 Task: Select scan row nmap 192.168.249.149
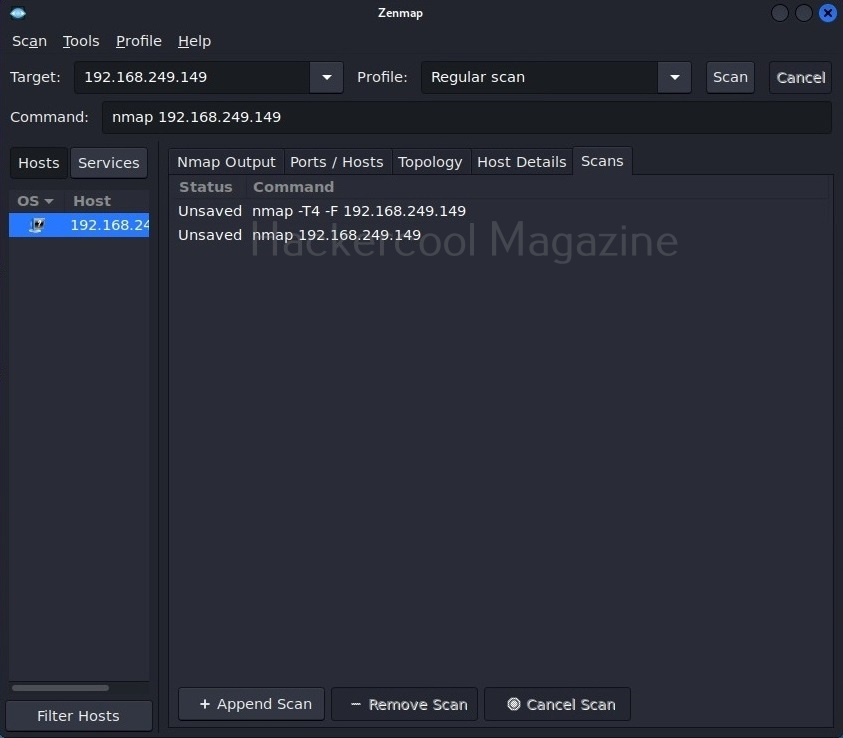tap(500, 235)
